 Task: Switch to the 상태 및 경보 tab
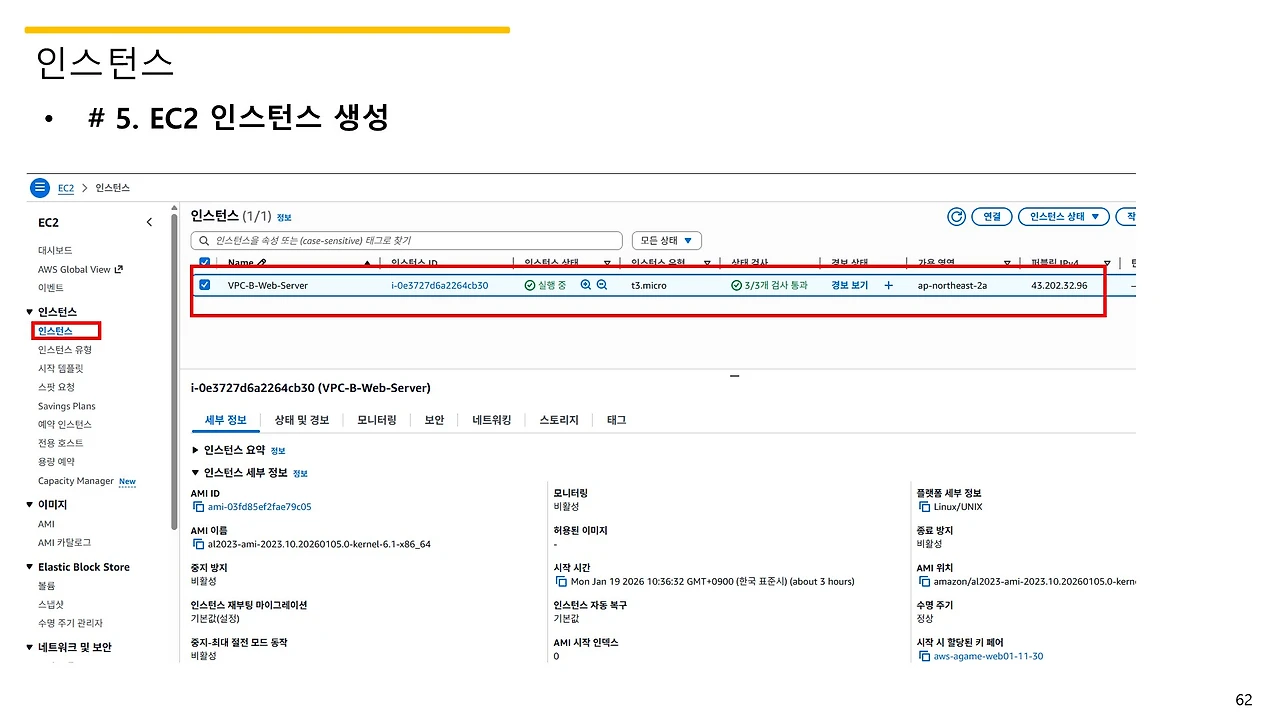point(301,420)
